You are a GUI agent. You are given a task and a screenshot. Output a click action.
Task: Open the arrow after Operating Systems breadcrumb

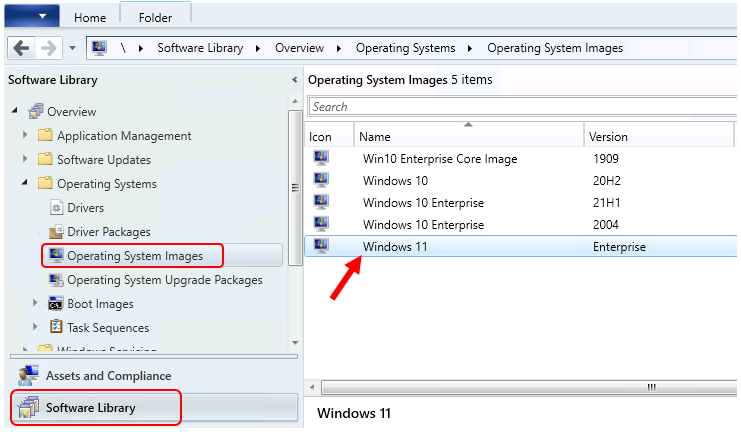pyautogui.click(x=470, y=48)
